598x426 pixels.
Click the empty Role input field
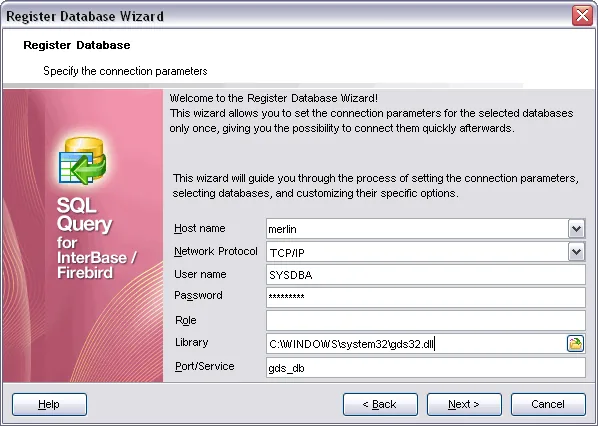tap(426, 320)
